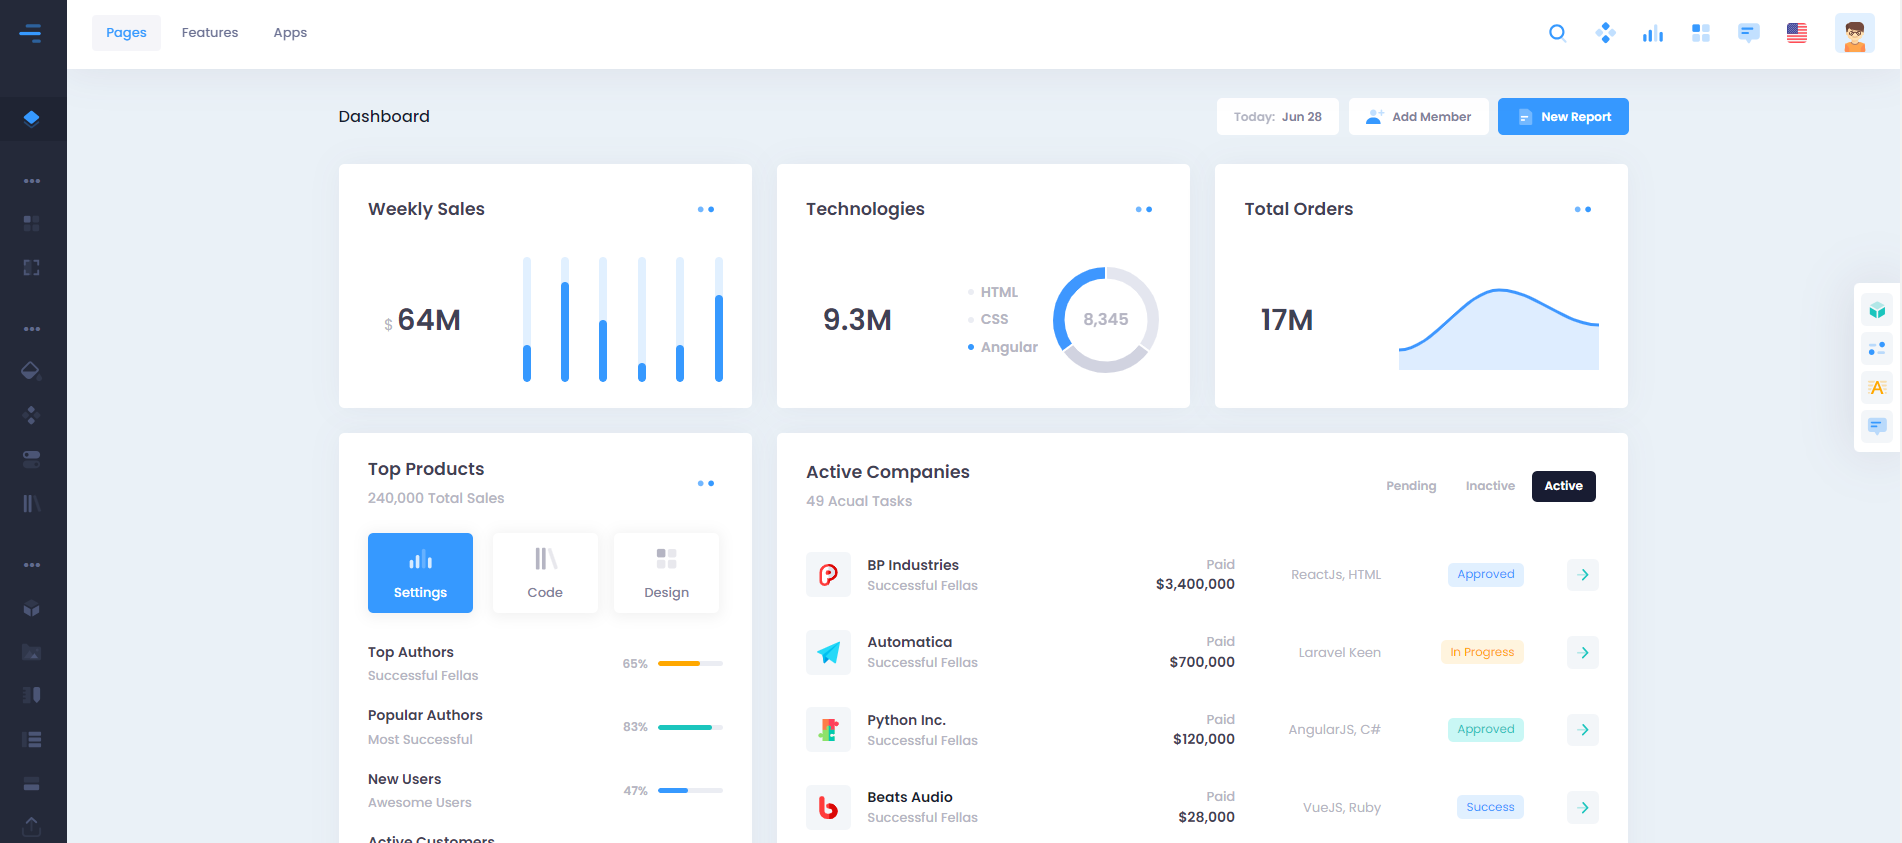Open Beats Audio row arrow
This screenshot has height=843, width=1902.
coord(1583,808)
